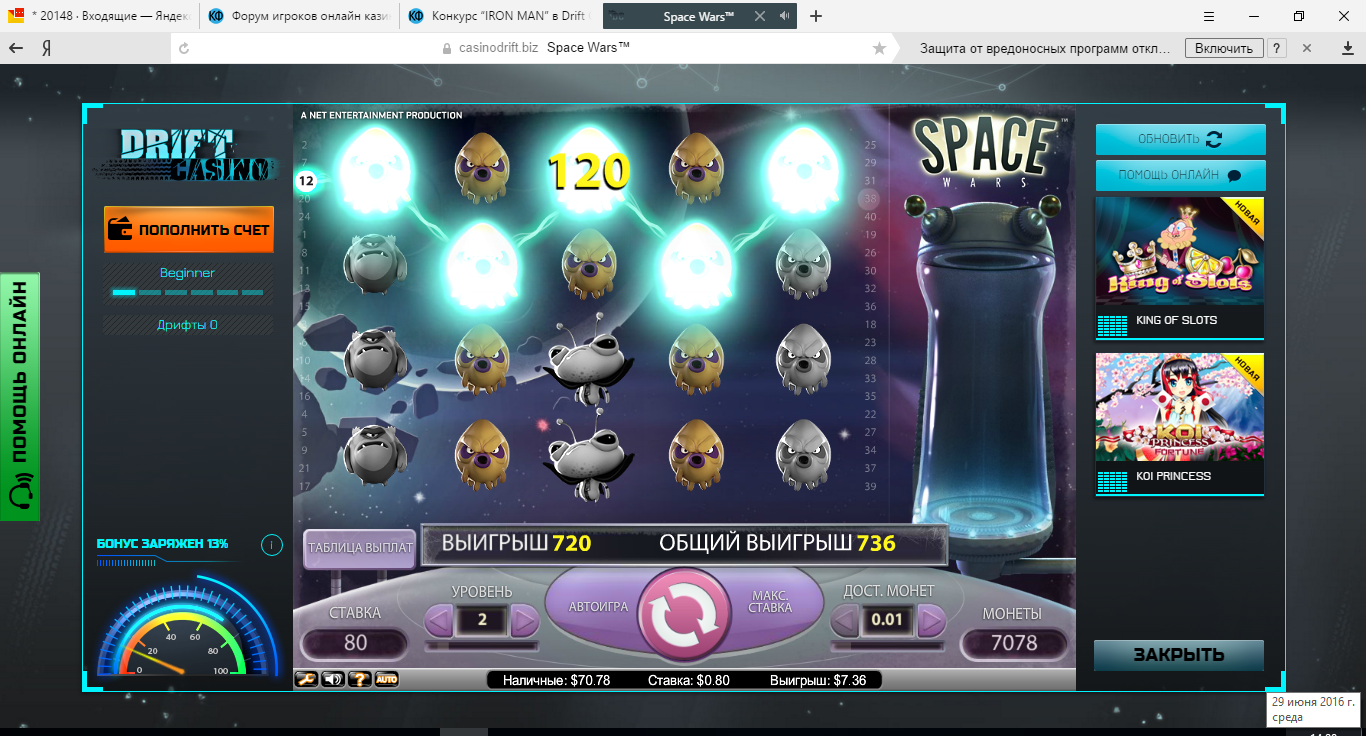1366x736 pixels.
Task: Decrease the coin value with the left arrow
Action: pyautogui.click(x=845, y=621)
